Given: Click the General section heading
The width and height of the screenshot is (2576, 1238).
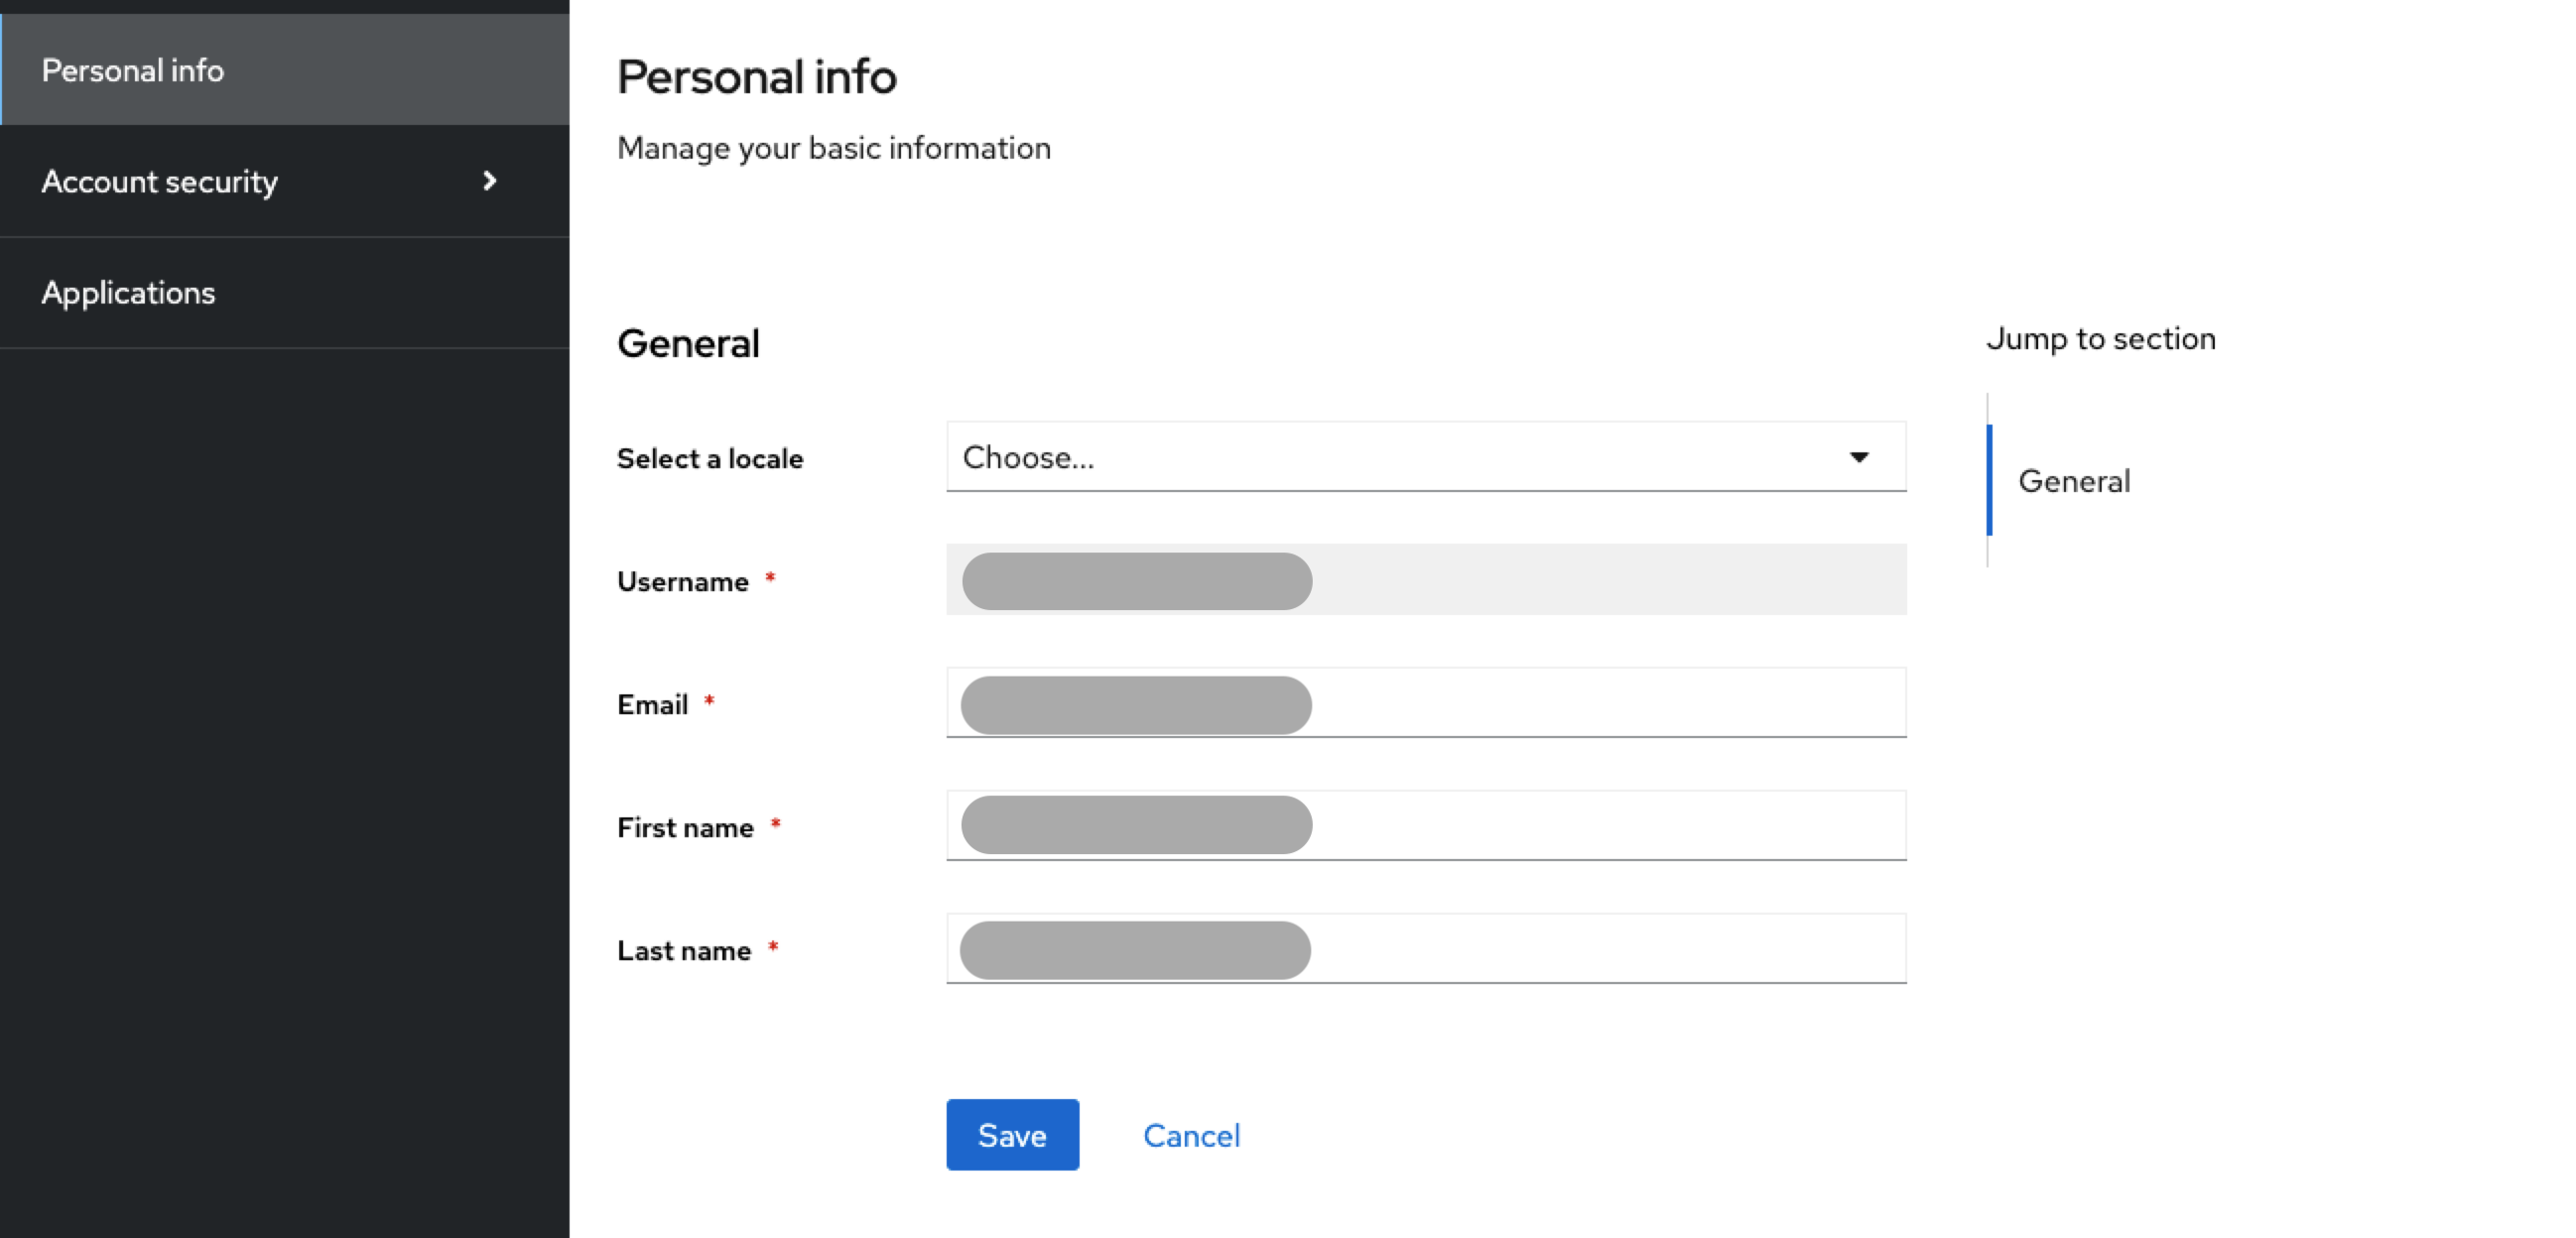Looking at the screenshot, I should coord(688,344).
